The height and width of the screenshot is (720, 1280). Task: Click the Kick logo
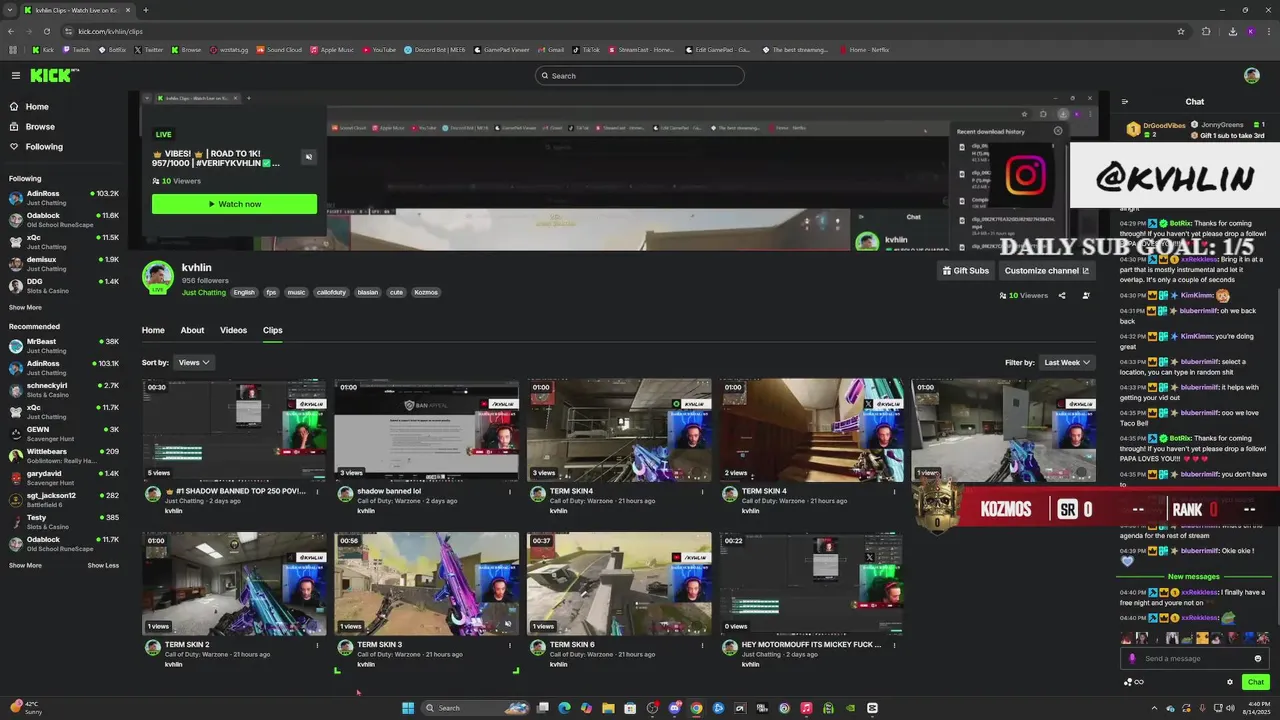53,75
